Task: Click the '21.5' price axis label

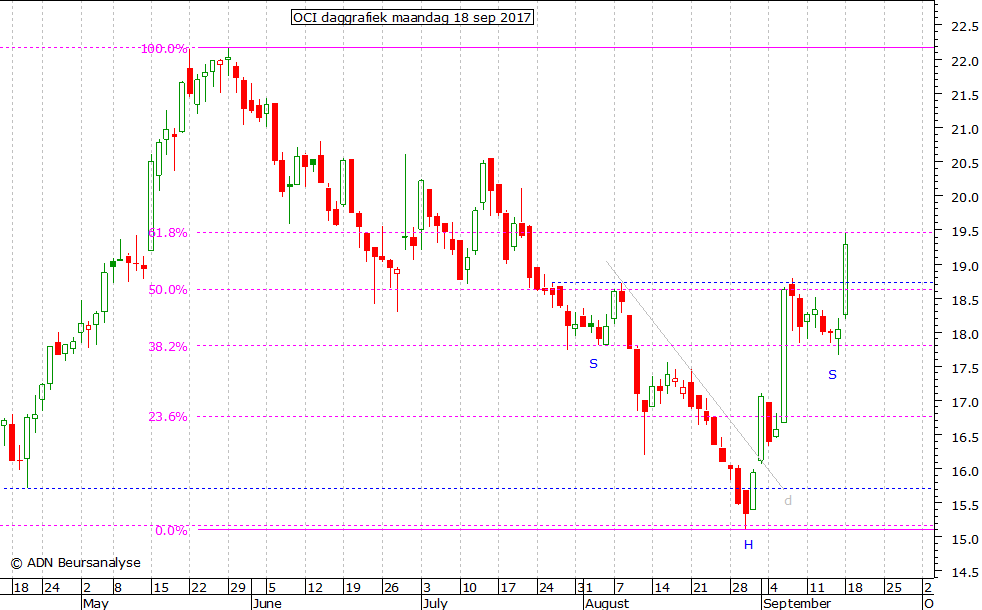Action: click(x=964, y=95)
